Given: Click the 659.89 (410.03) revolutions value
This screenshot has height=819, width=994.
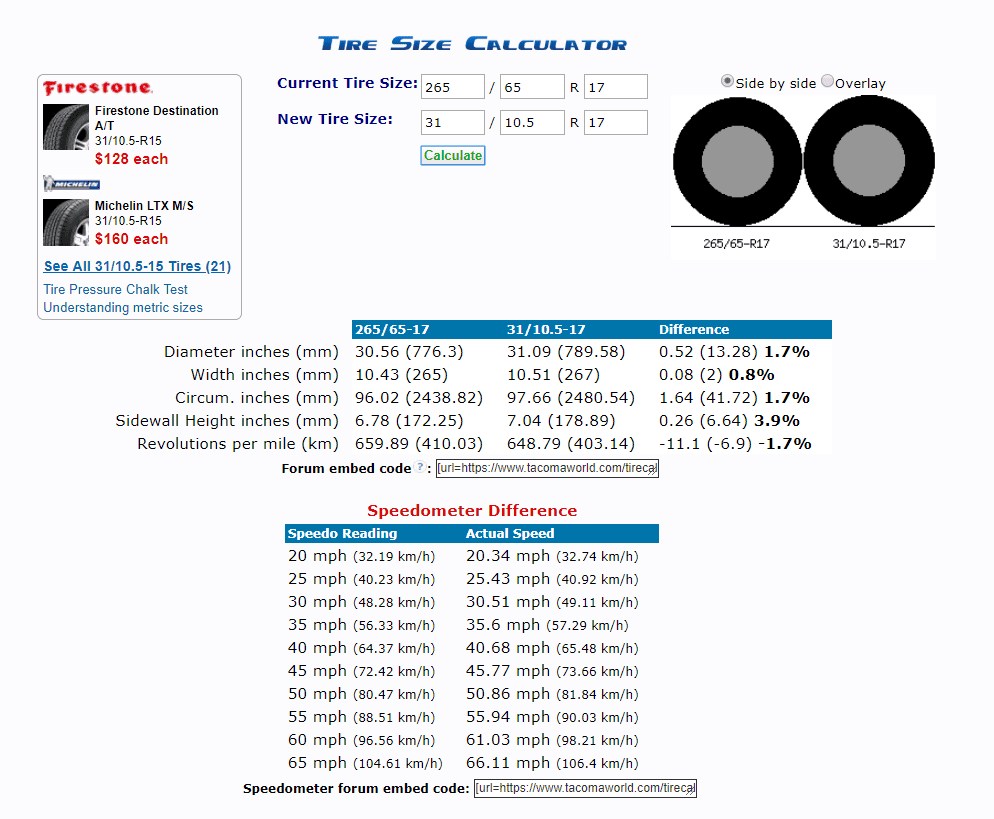Looking at the screenshot, I should pos(419,444).
